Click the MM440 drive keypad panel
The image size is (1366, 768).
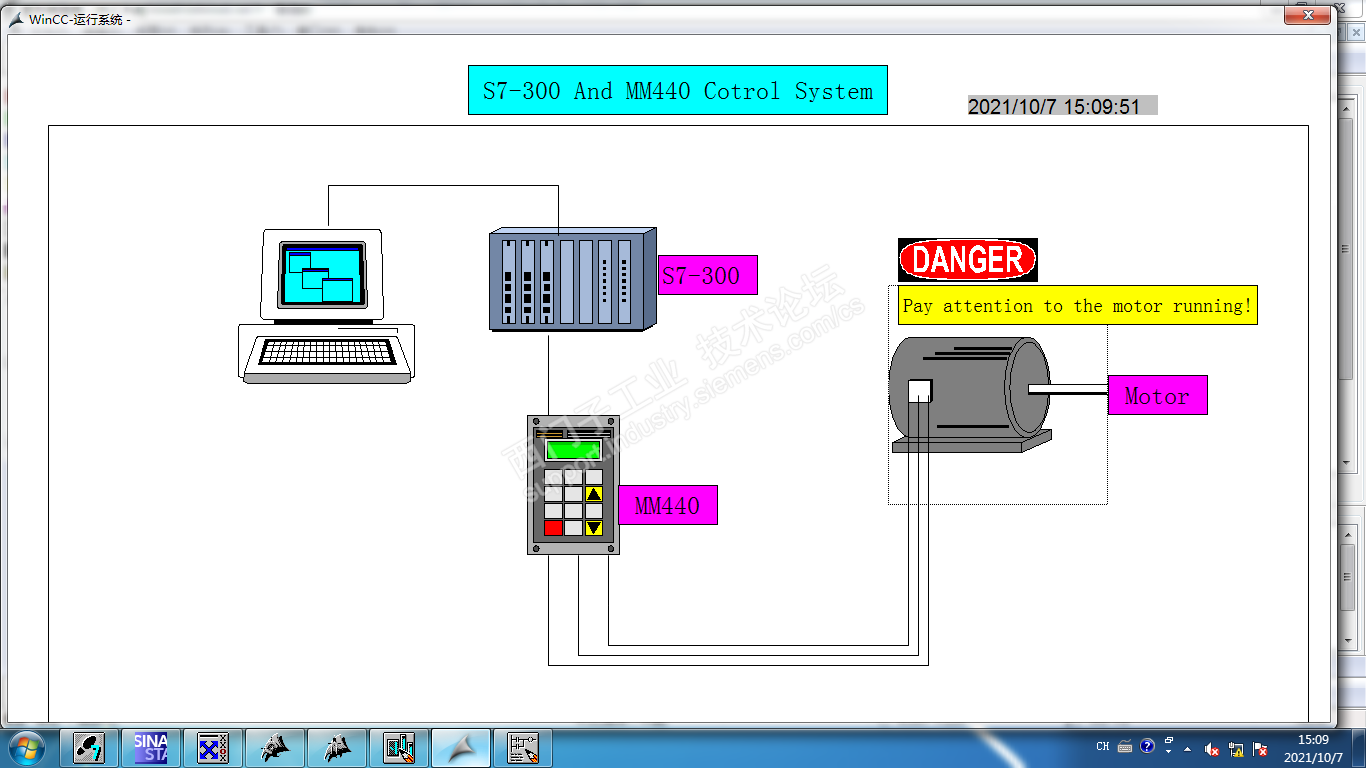coord(573,485)
